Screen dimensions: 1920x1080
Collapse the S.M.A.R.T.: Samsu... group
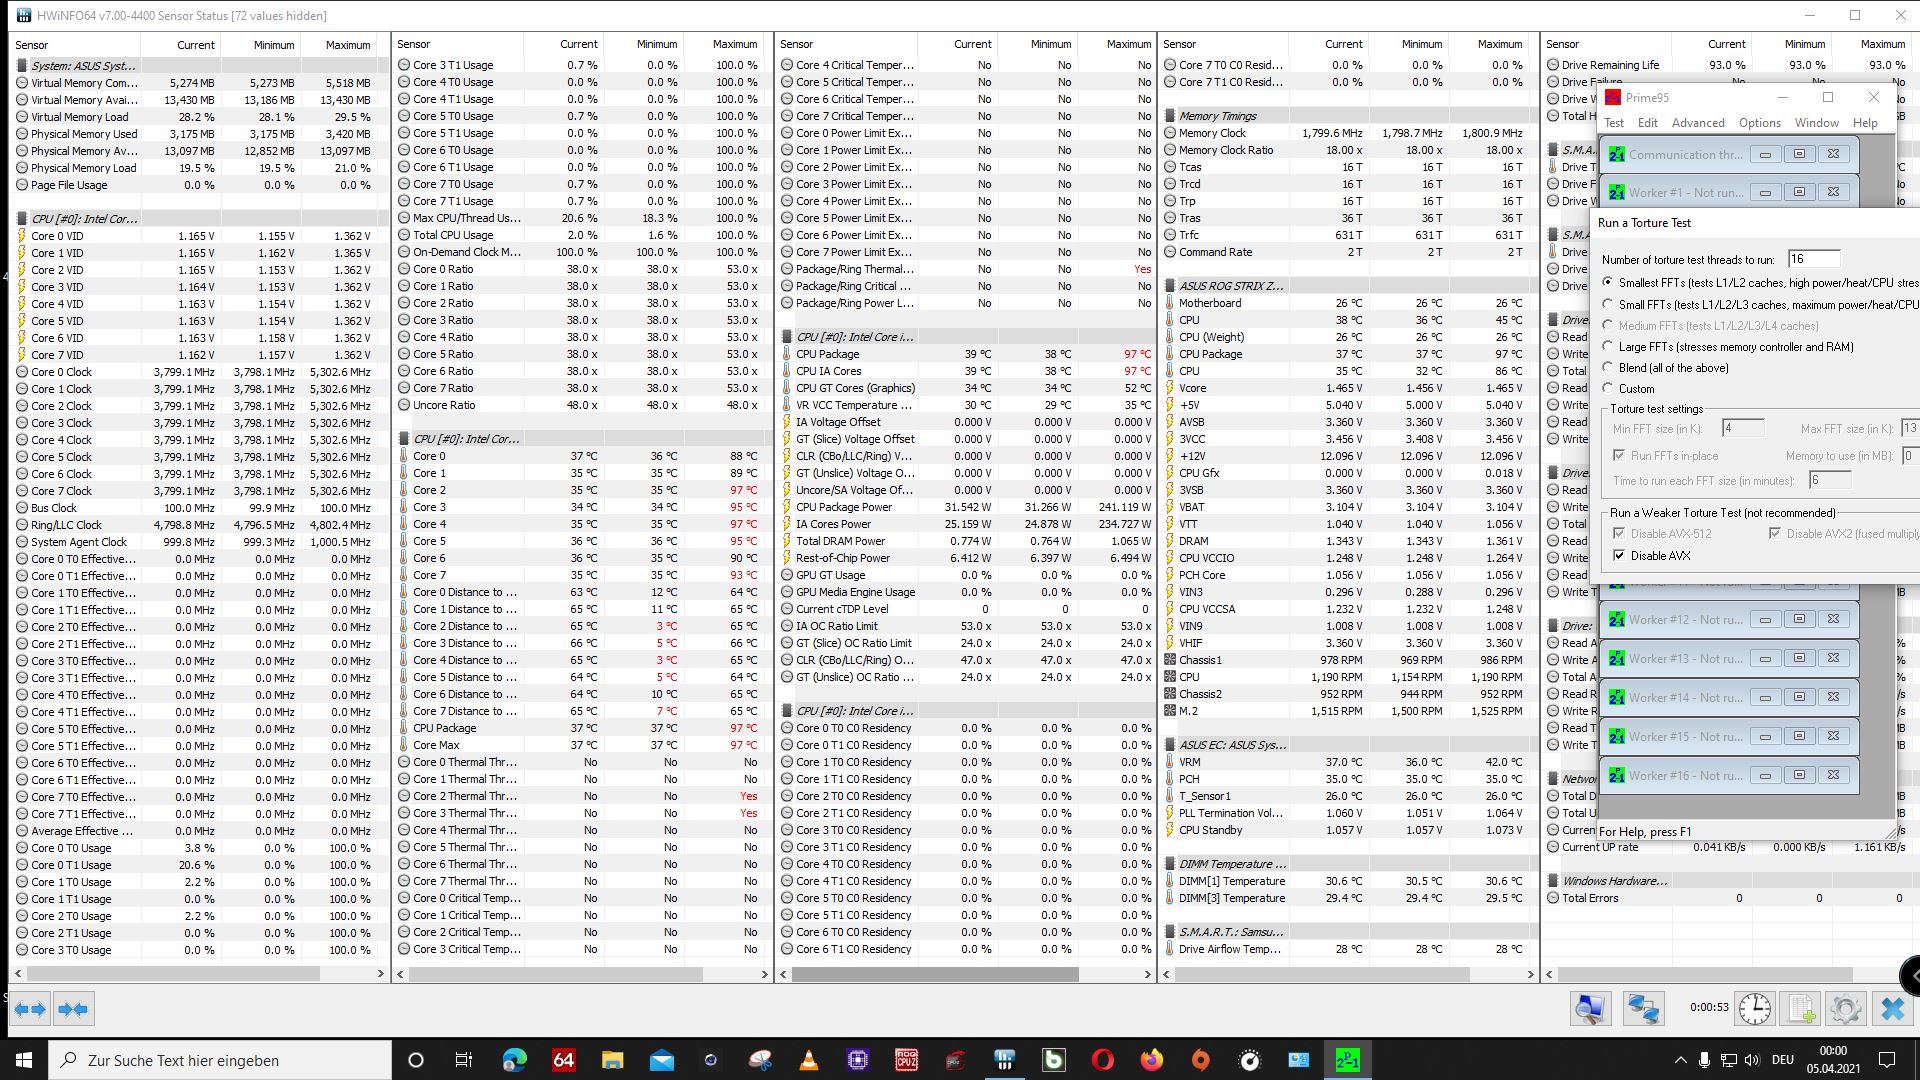point(1170,932)
